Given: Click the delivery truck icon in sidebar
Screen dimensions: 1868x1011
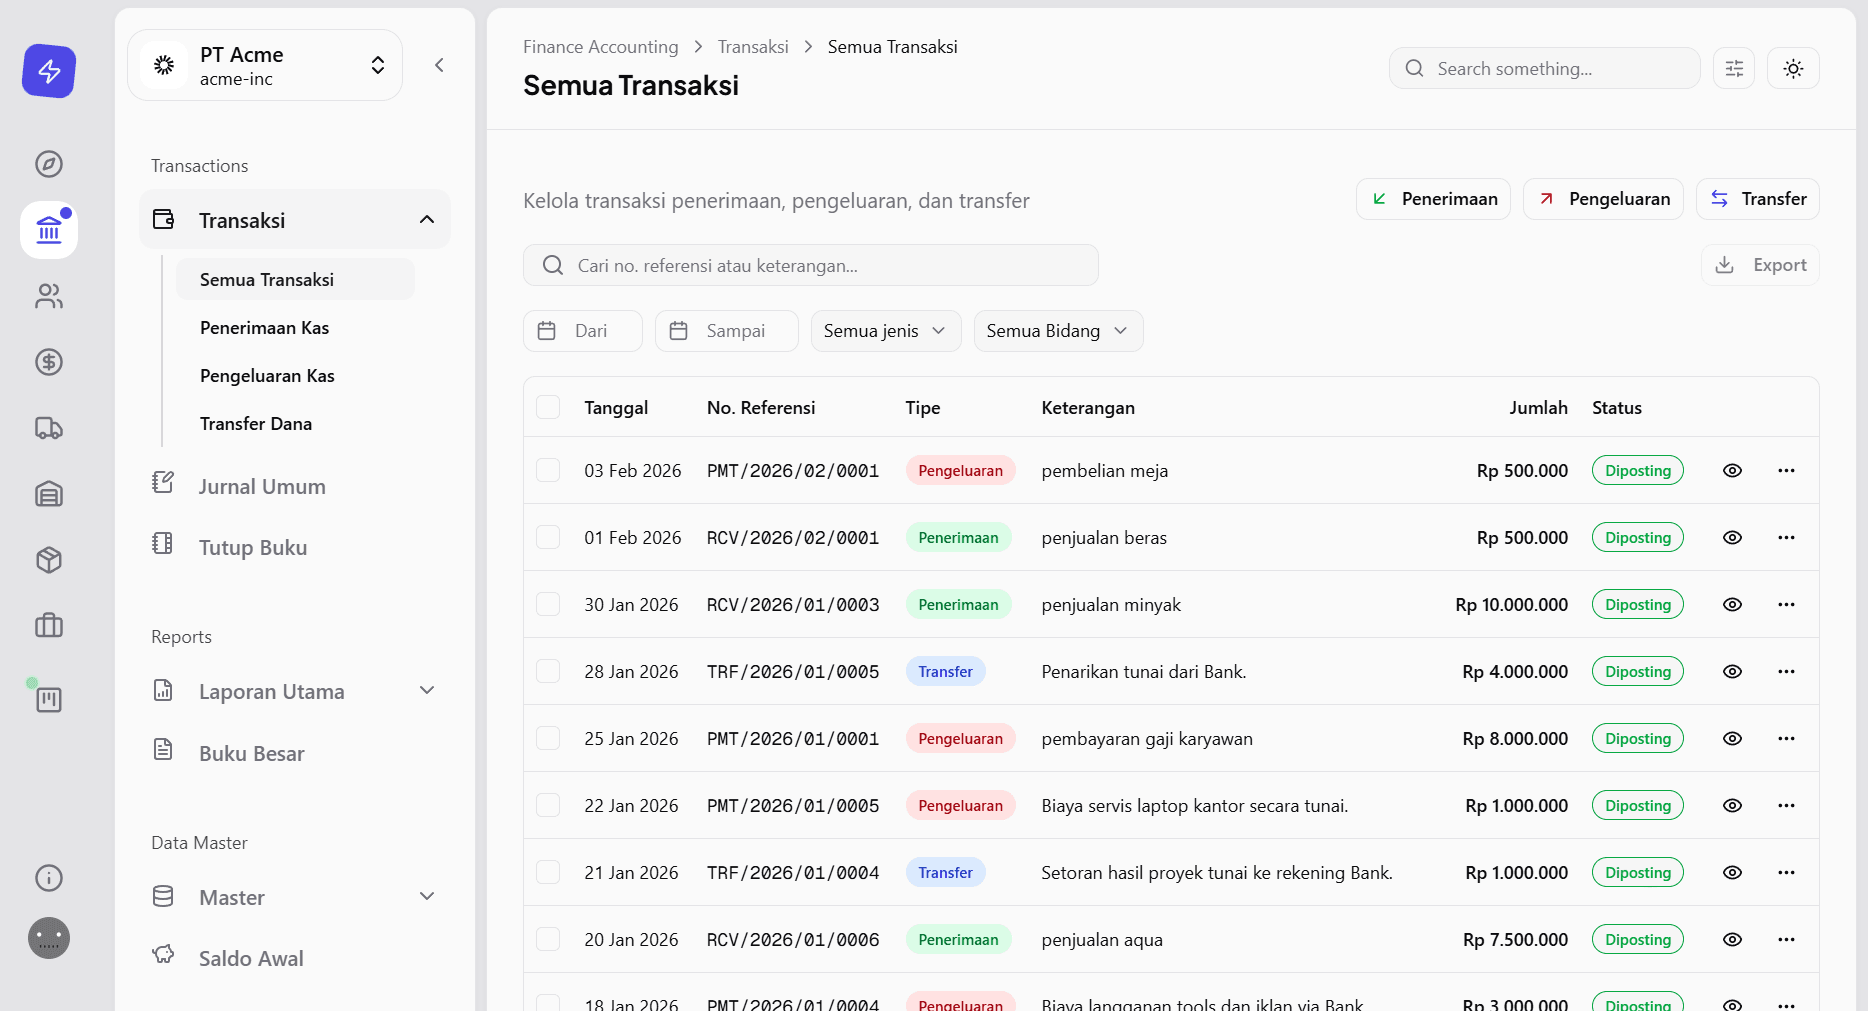Looking at the screenshot, I should [49, 428].
